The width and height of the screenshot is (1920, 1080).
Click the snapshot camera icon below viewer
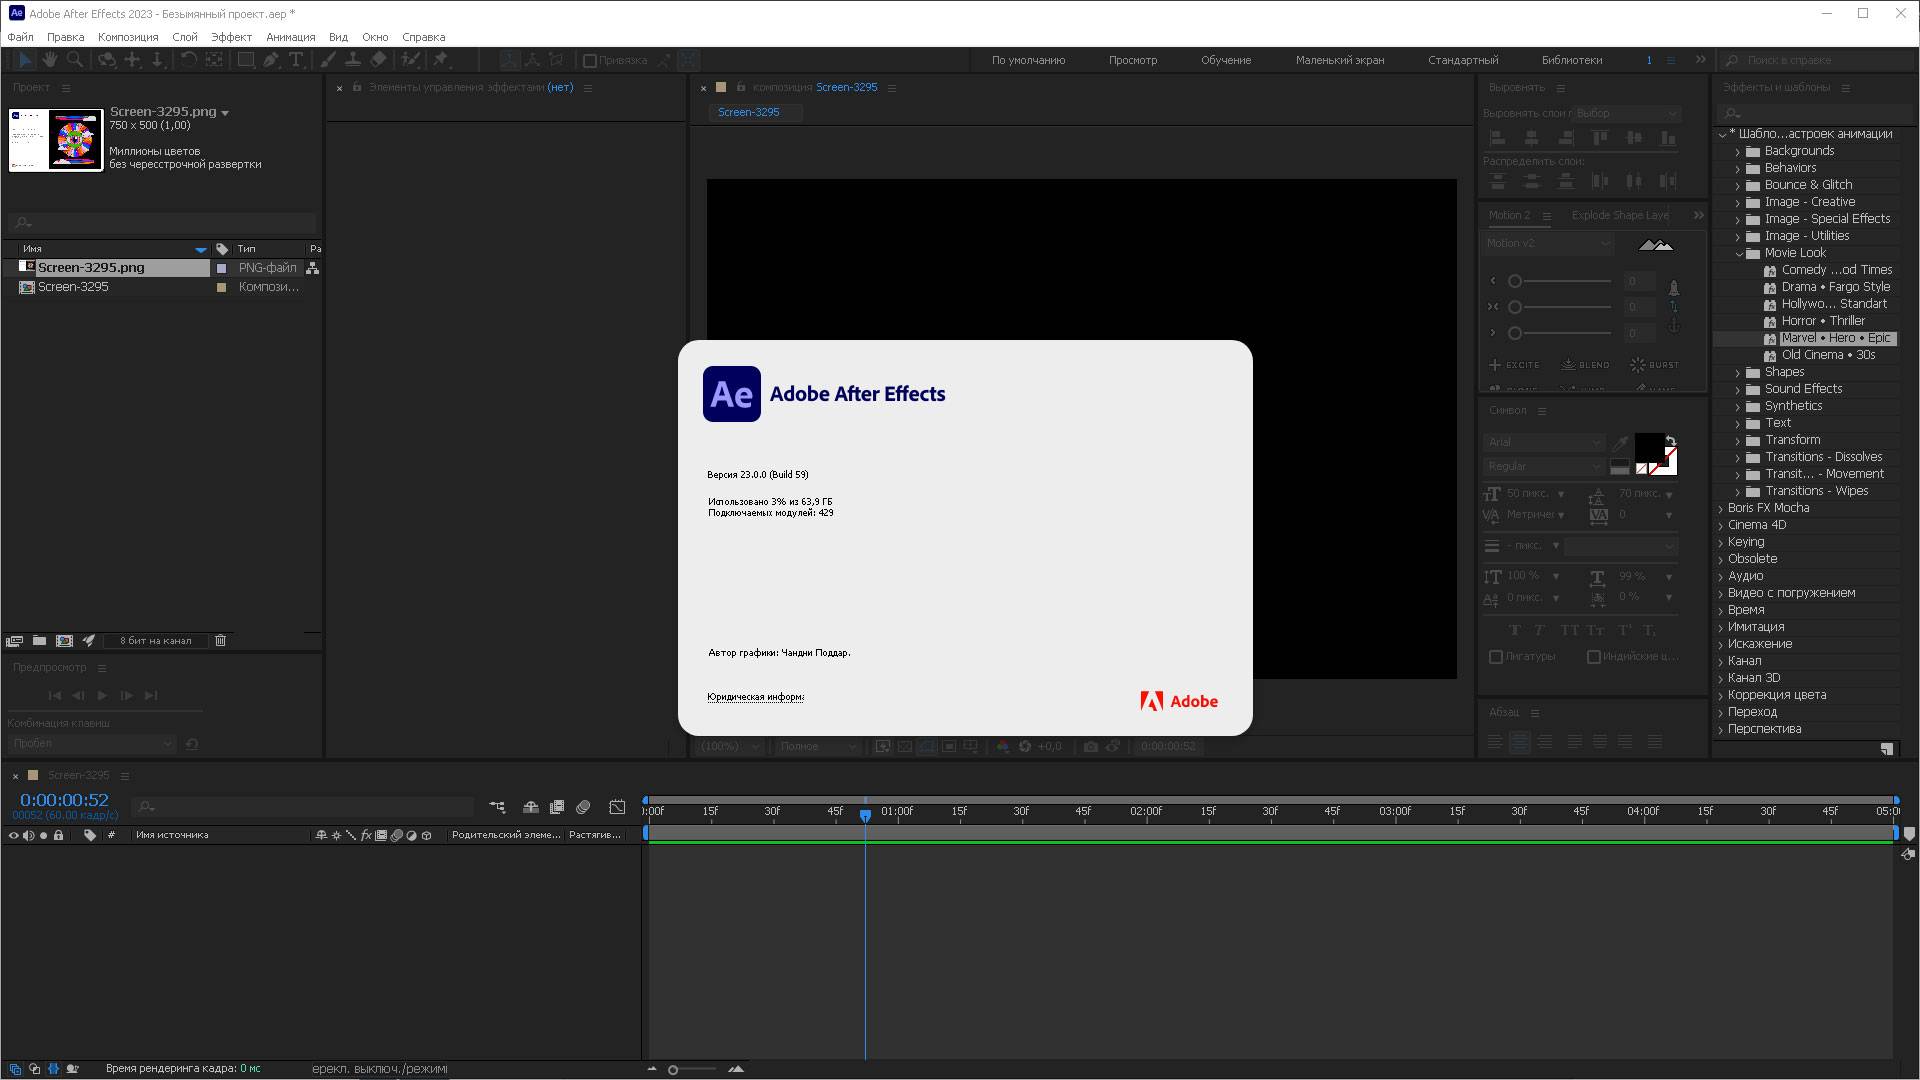point(1090,746)
